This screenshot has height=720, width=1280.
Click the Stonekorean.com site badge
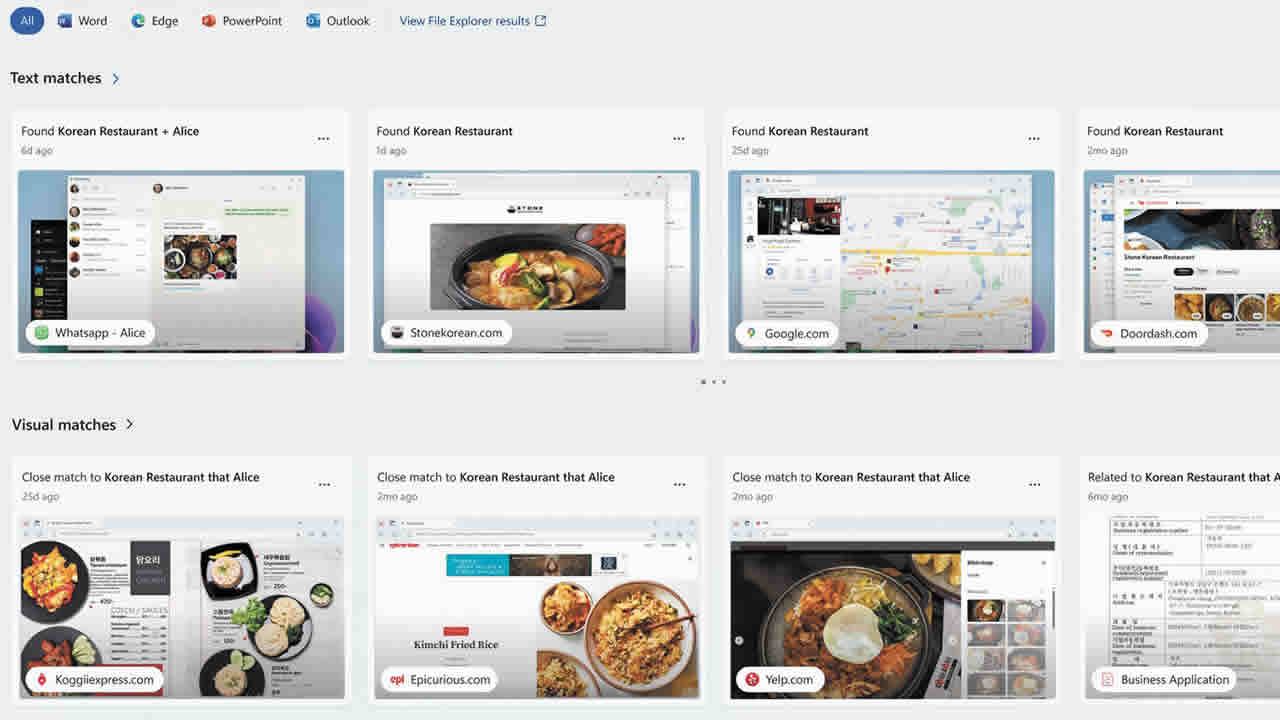[446, 333]
